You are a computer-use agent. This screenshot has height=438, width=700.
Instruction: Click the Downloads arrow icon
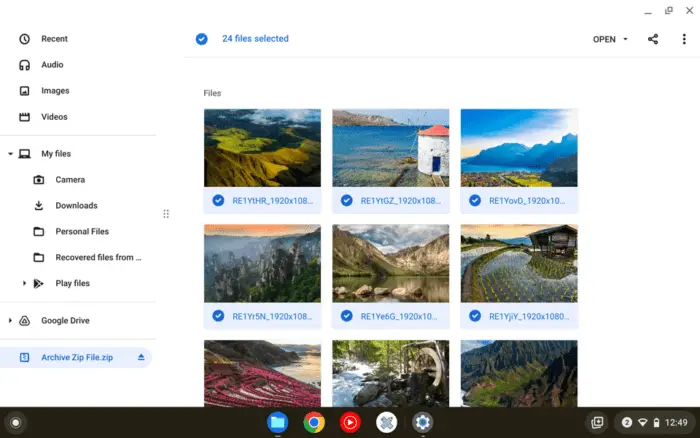click(39, 206)
